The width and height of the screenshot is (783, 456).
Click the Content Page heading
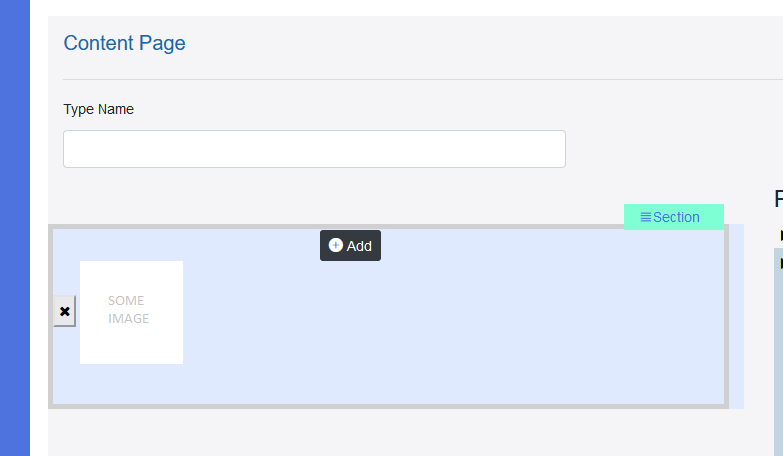pyautogui.click(x=124, y=43)
